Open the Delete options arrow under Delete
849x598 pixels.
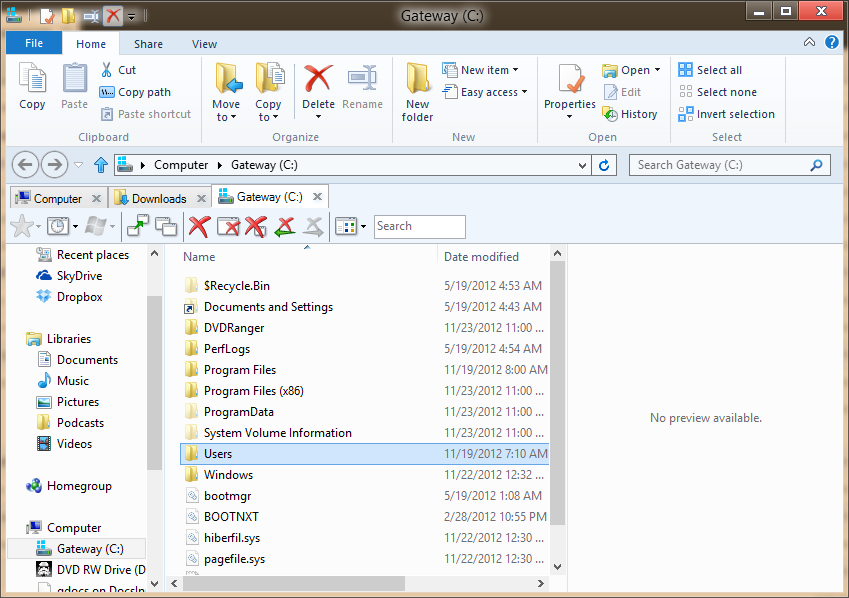tap(318, 117)
